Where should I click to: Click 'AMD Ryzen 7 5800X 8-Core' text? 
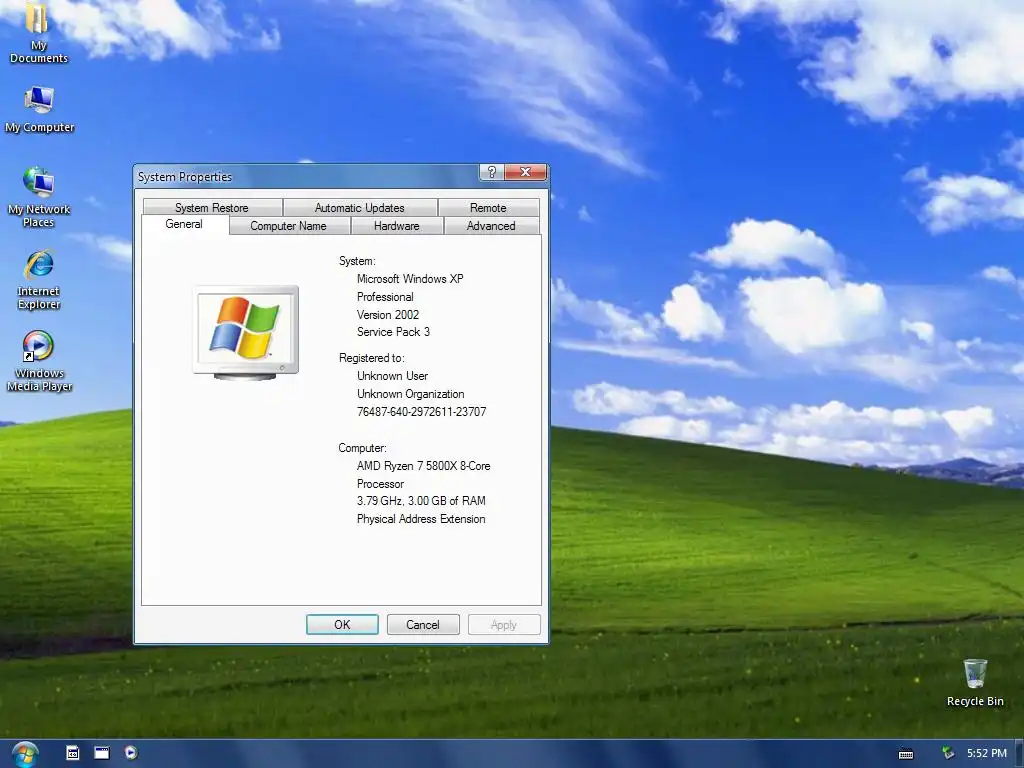tap(423, 466)
